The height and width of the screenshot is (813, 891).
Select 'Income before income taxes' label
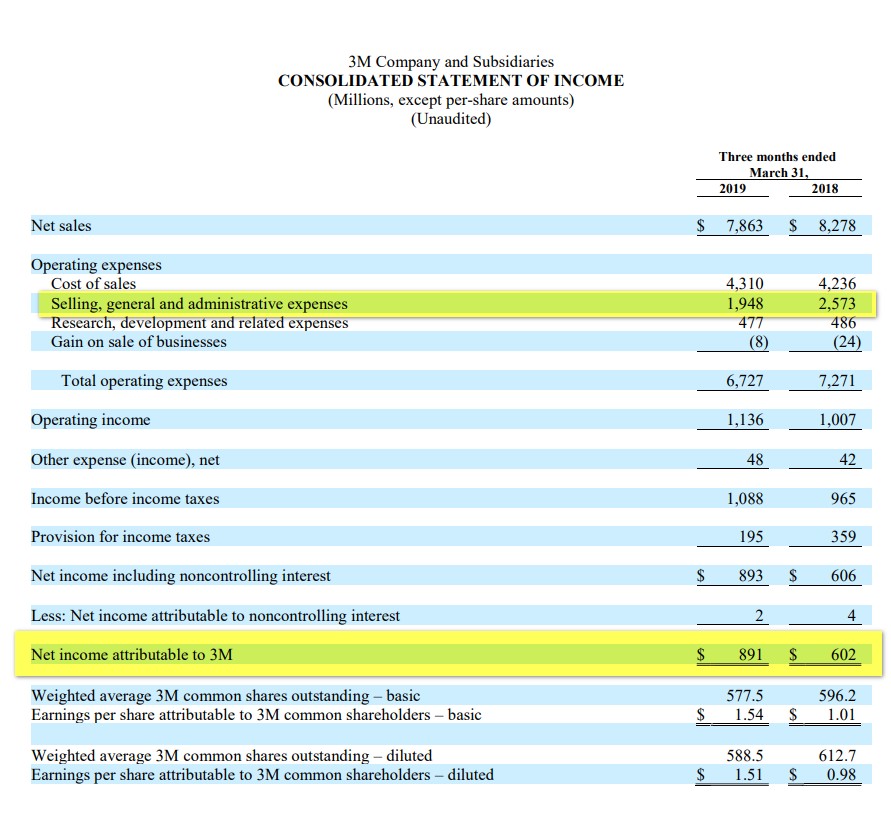(x=125, y=498)
